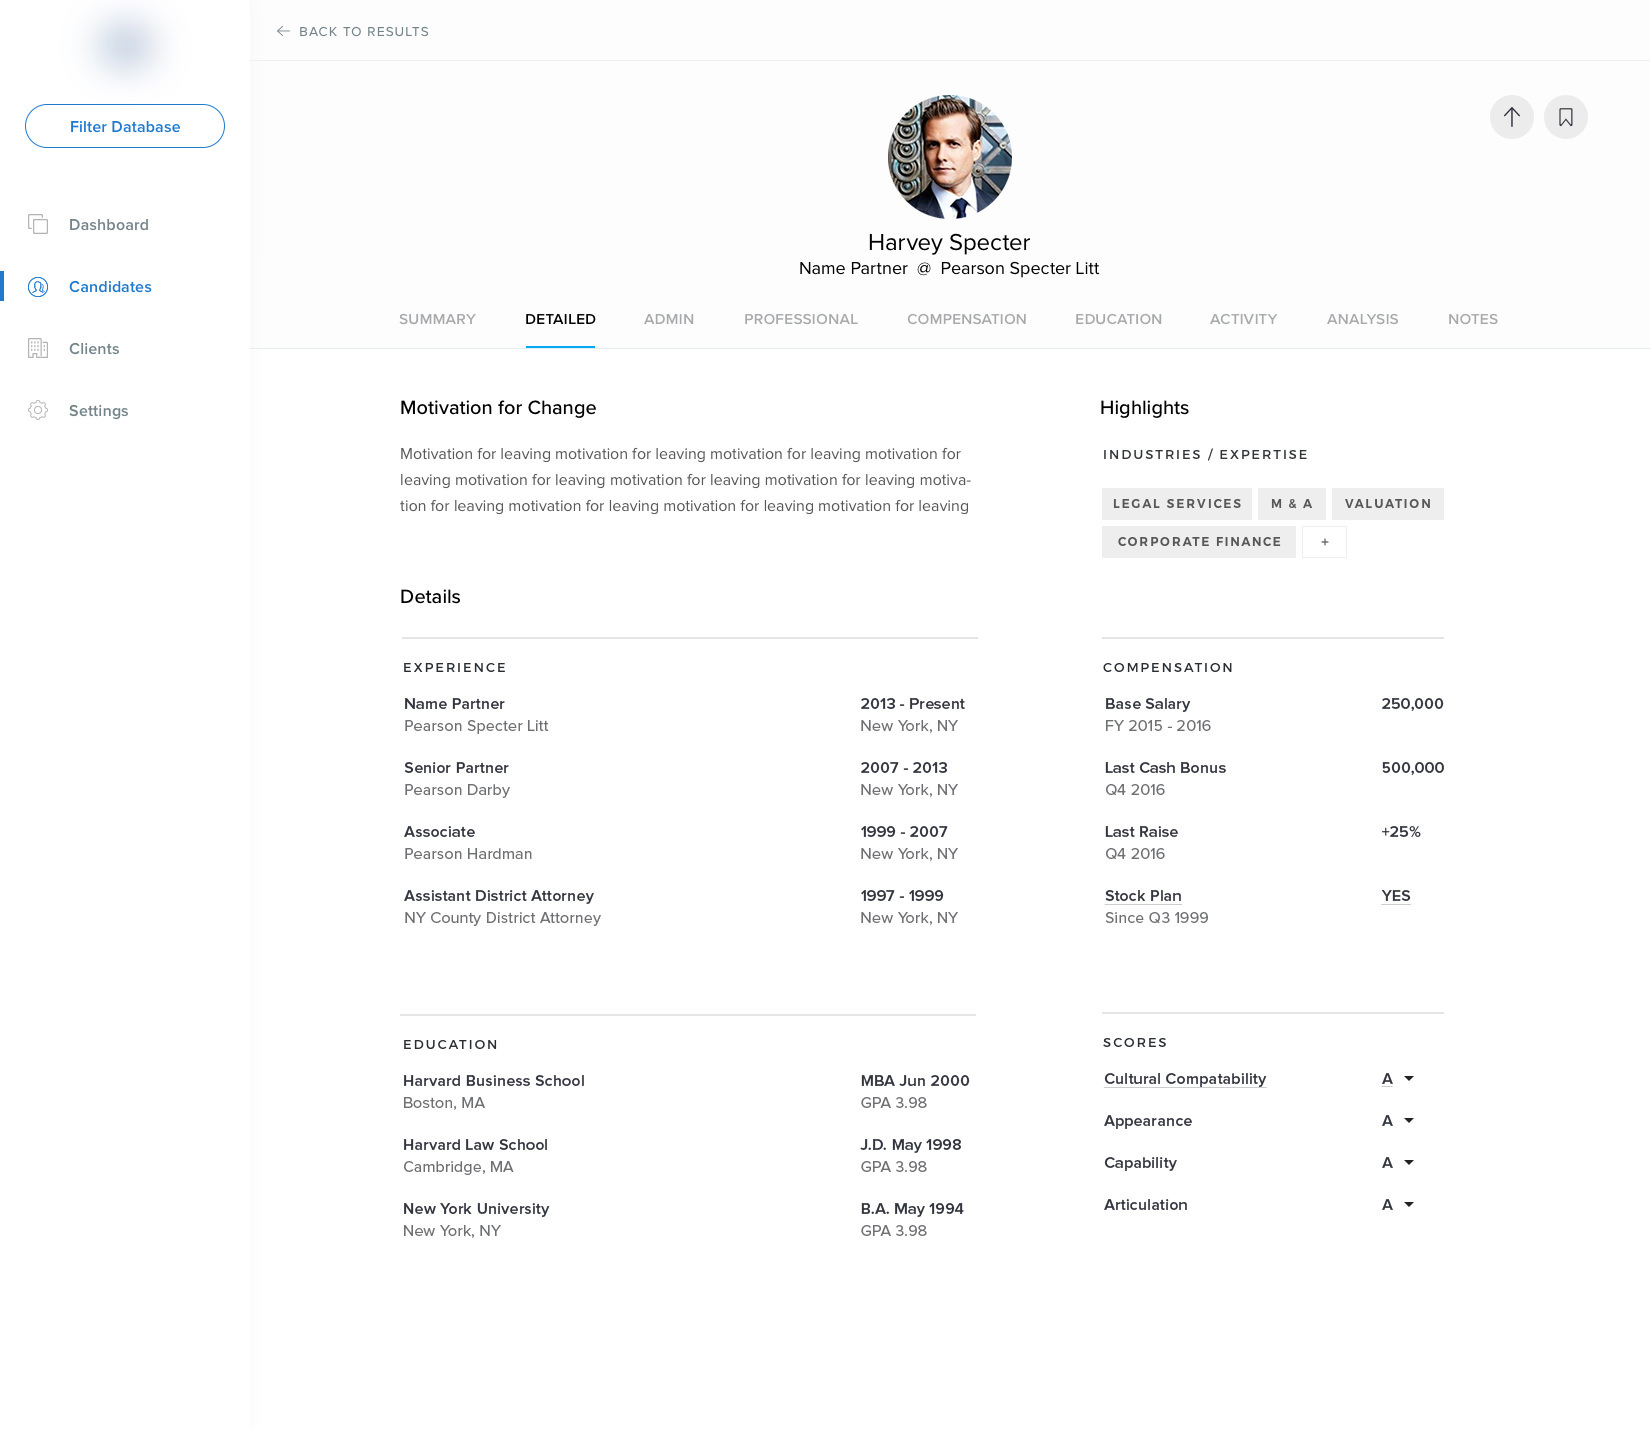Click the upward arrow share icon
The height and width of the screenshot is (1430, 1650).
1511,117
